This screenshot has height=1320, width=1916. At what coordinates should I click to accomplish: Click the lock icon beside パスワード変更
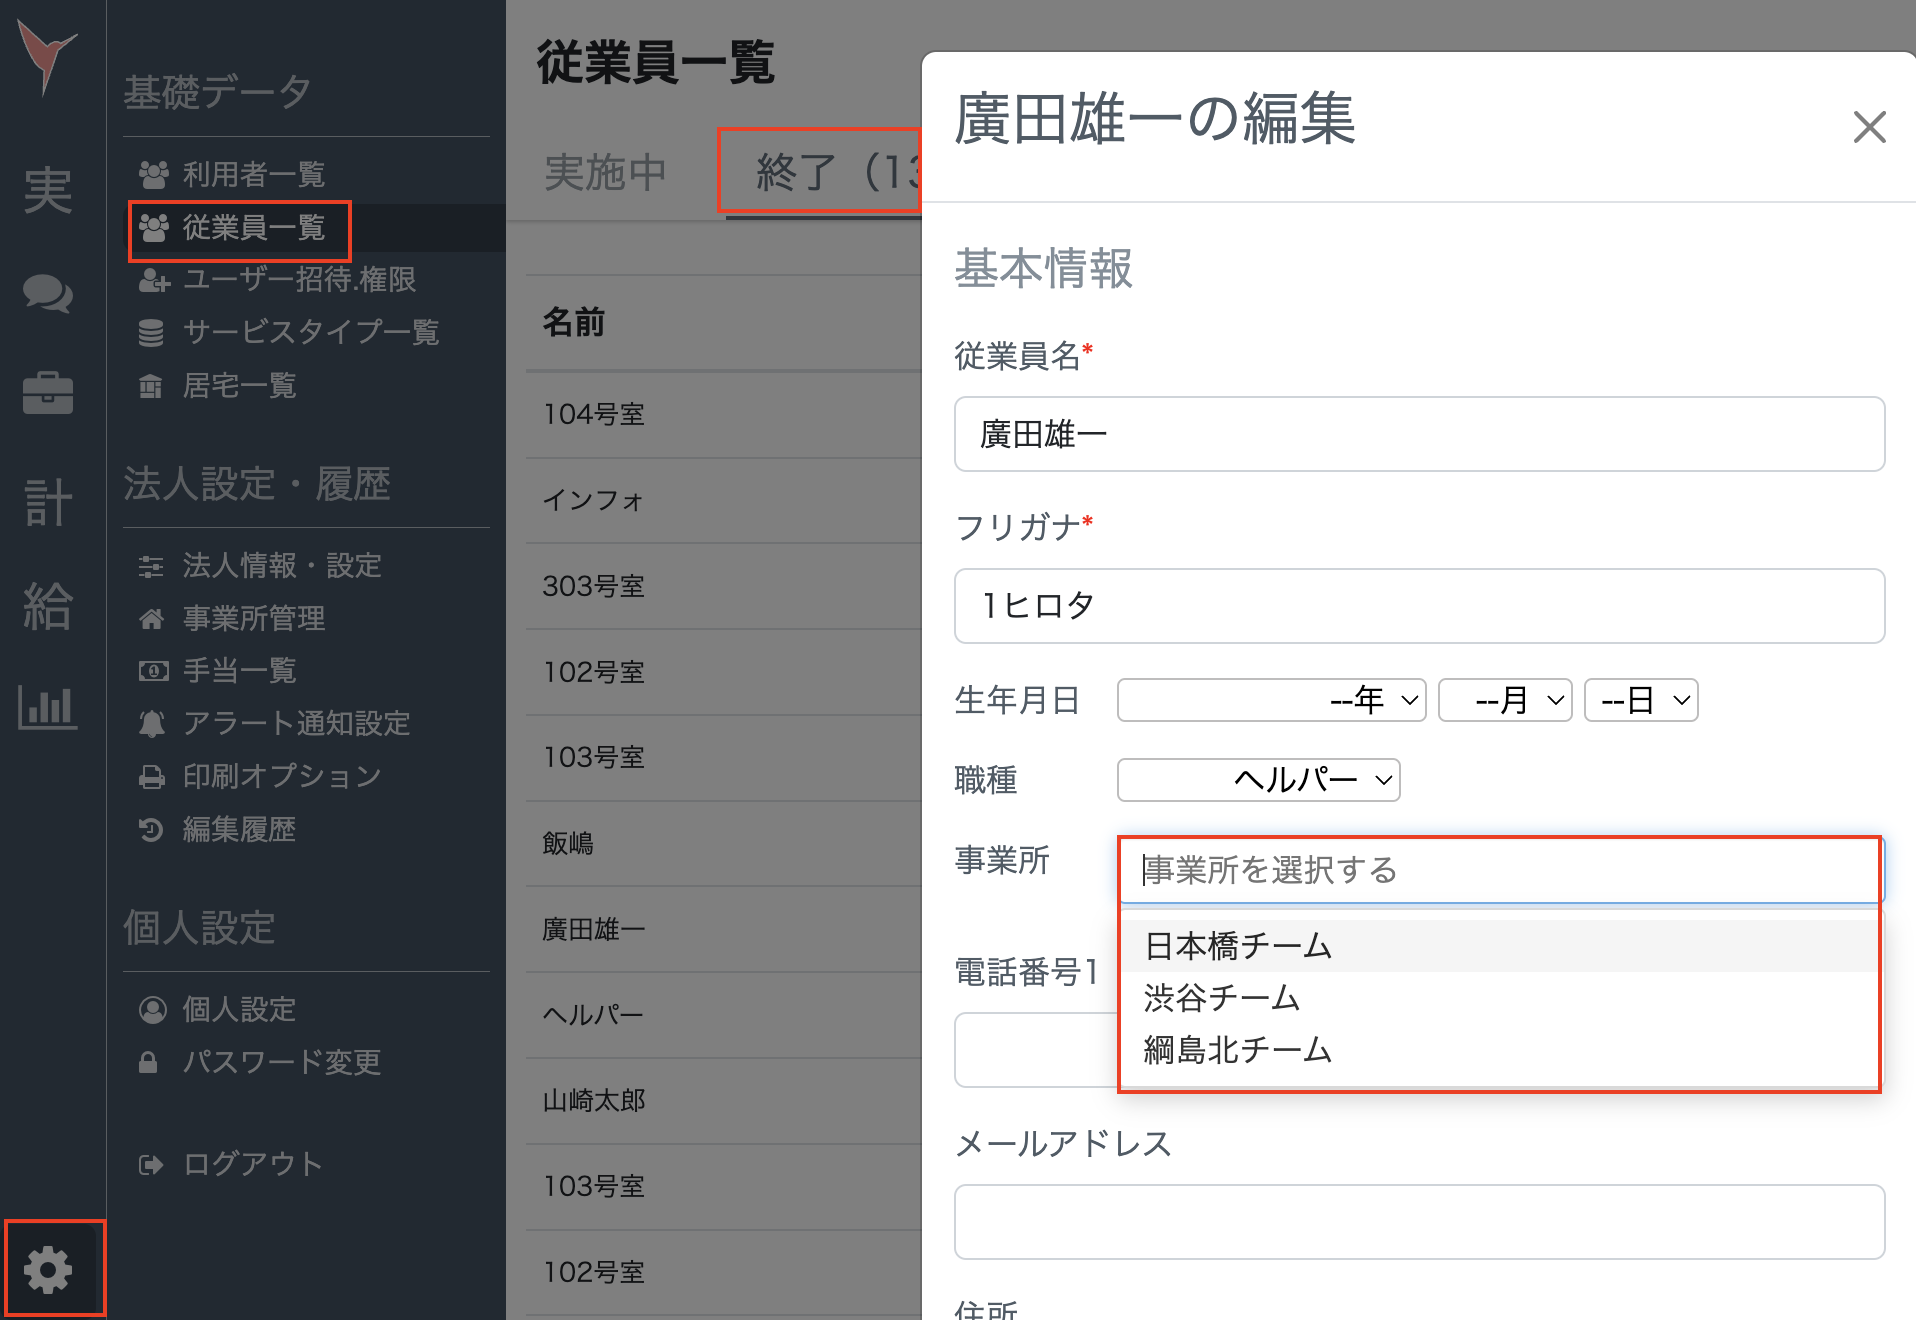click(152, 1062)
